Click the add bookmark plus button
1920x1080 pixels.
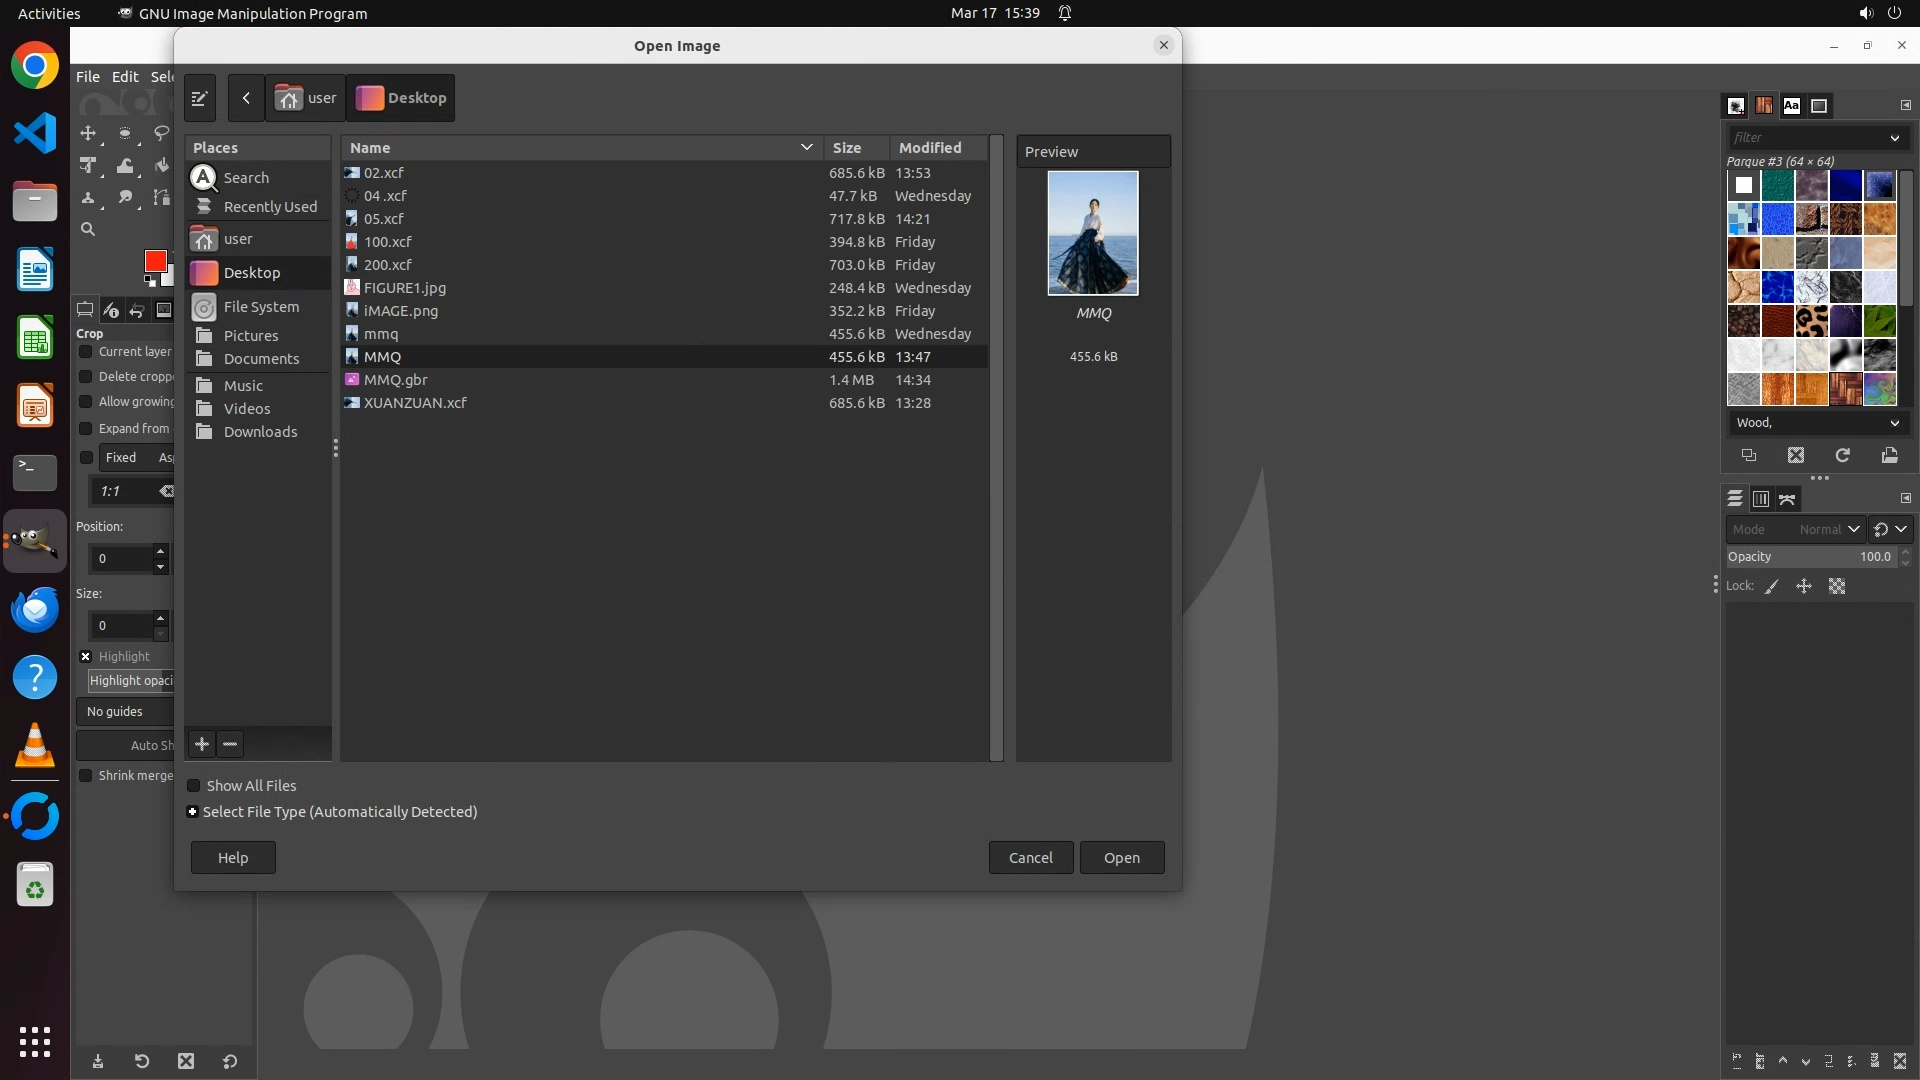point(202,744)
